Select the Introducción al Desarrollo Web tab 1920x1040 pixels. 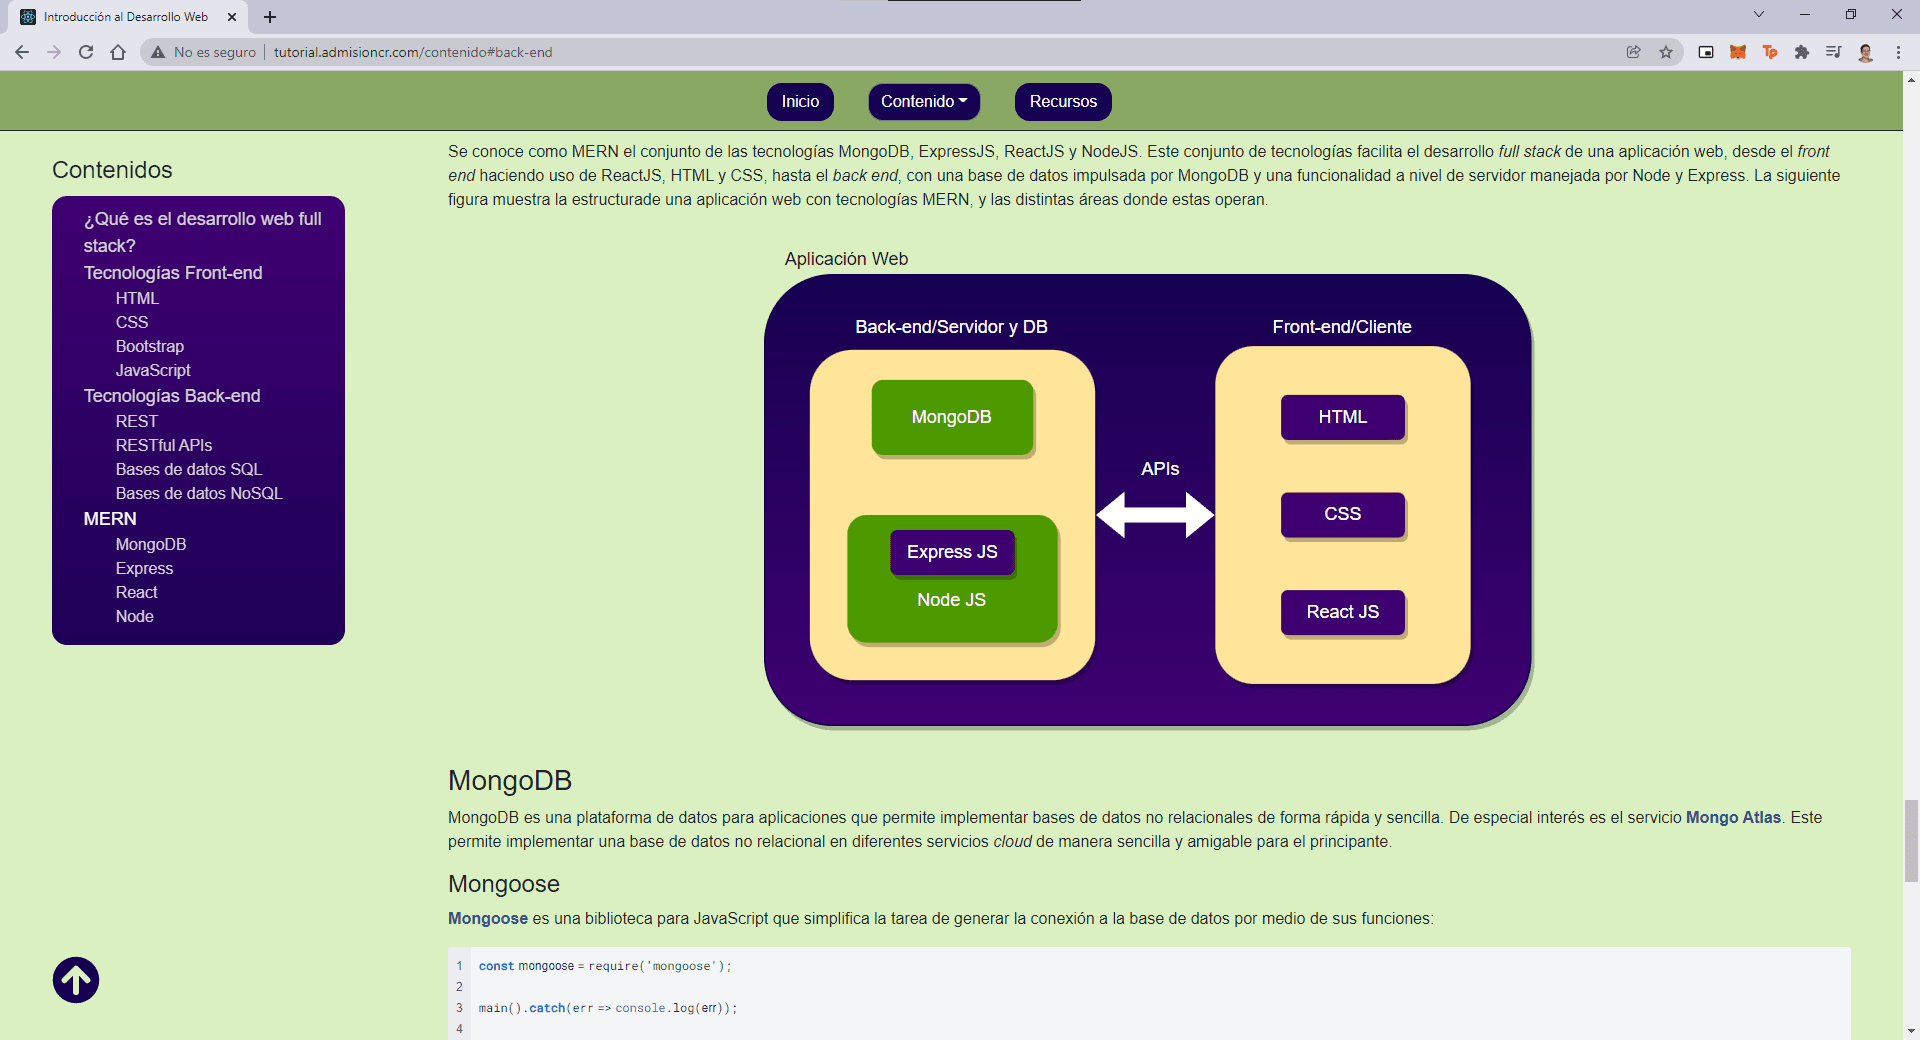(126, 17)
